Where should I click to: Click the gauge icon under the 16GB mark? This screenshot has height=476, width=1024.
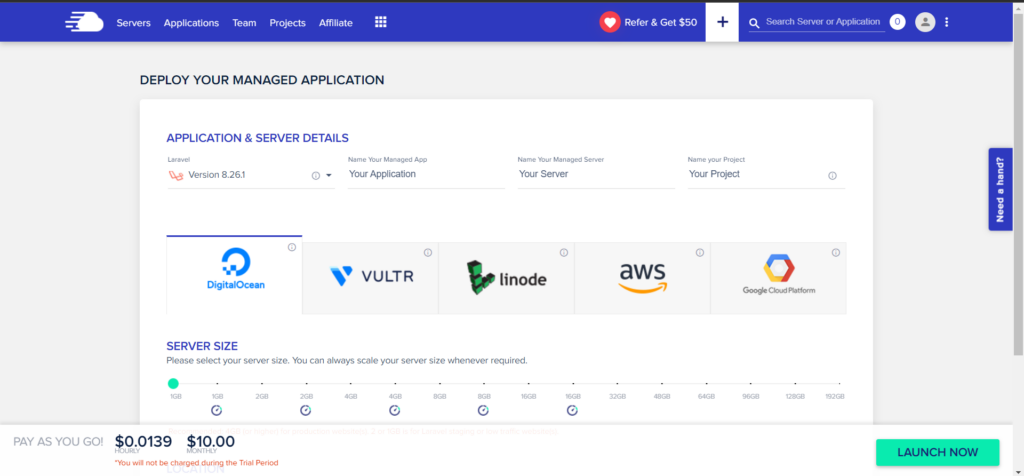572,410
